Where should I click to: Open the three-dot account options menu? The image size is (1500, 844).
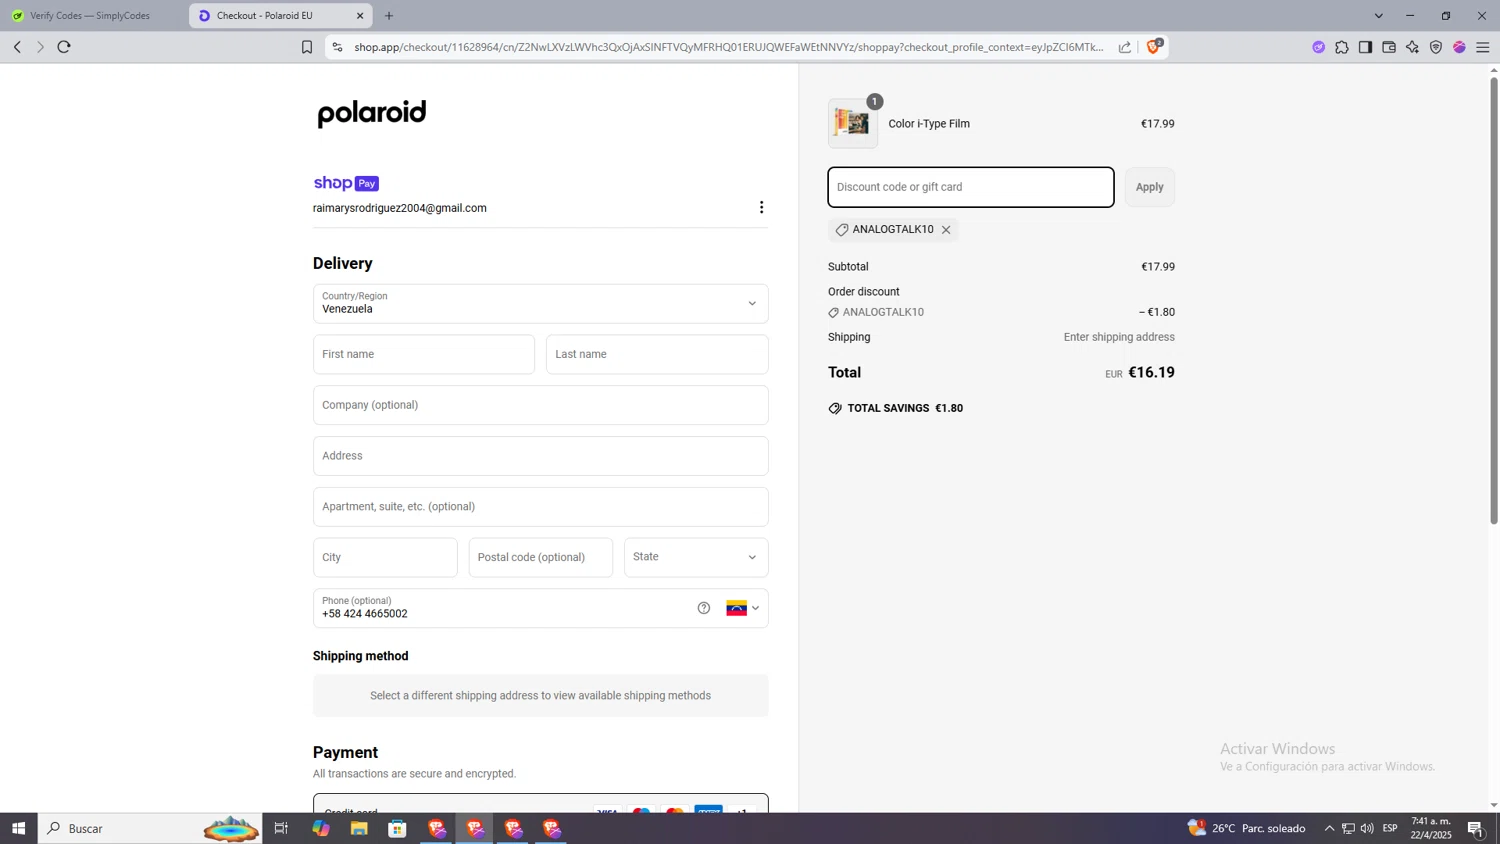[761, 207]
